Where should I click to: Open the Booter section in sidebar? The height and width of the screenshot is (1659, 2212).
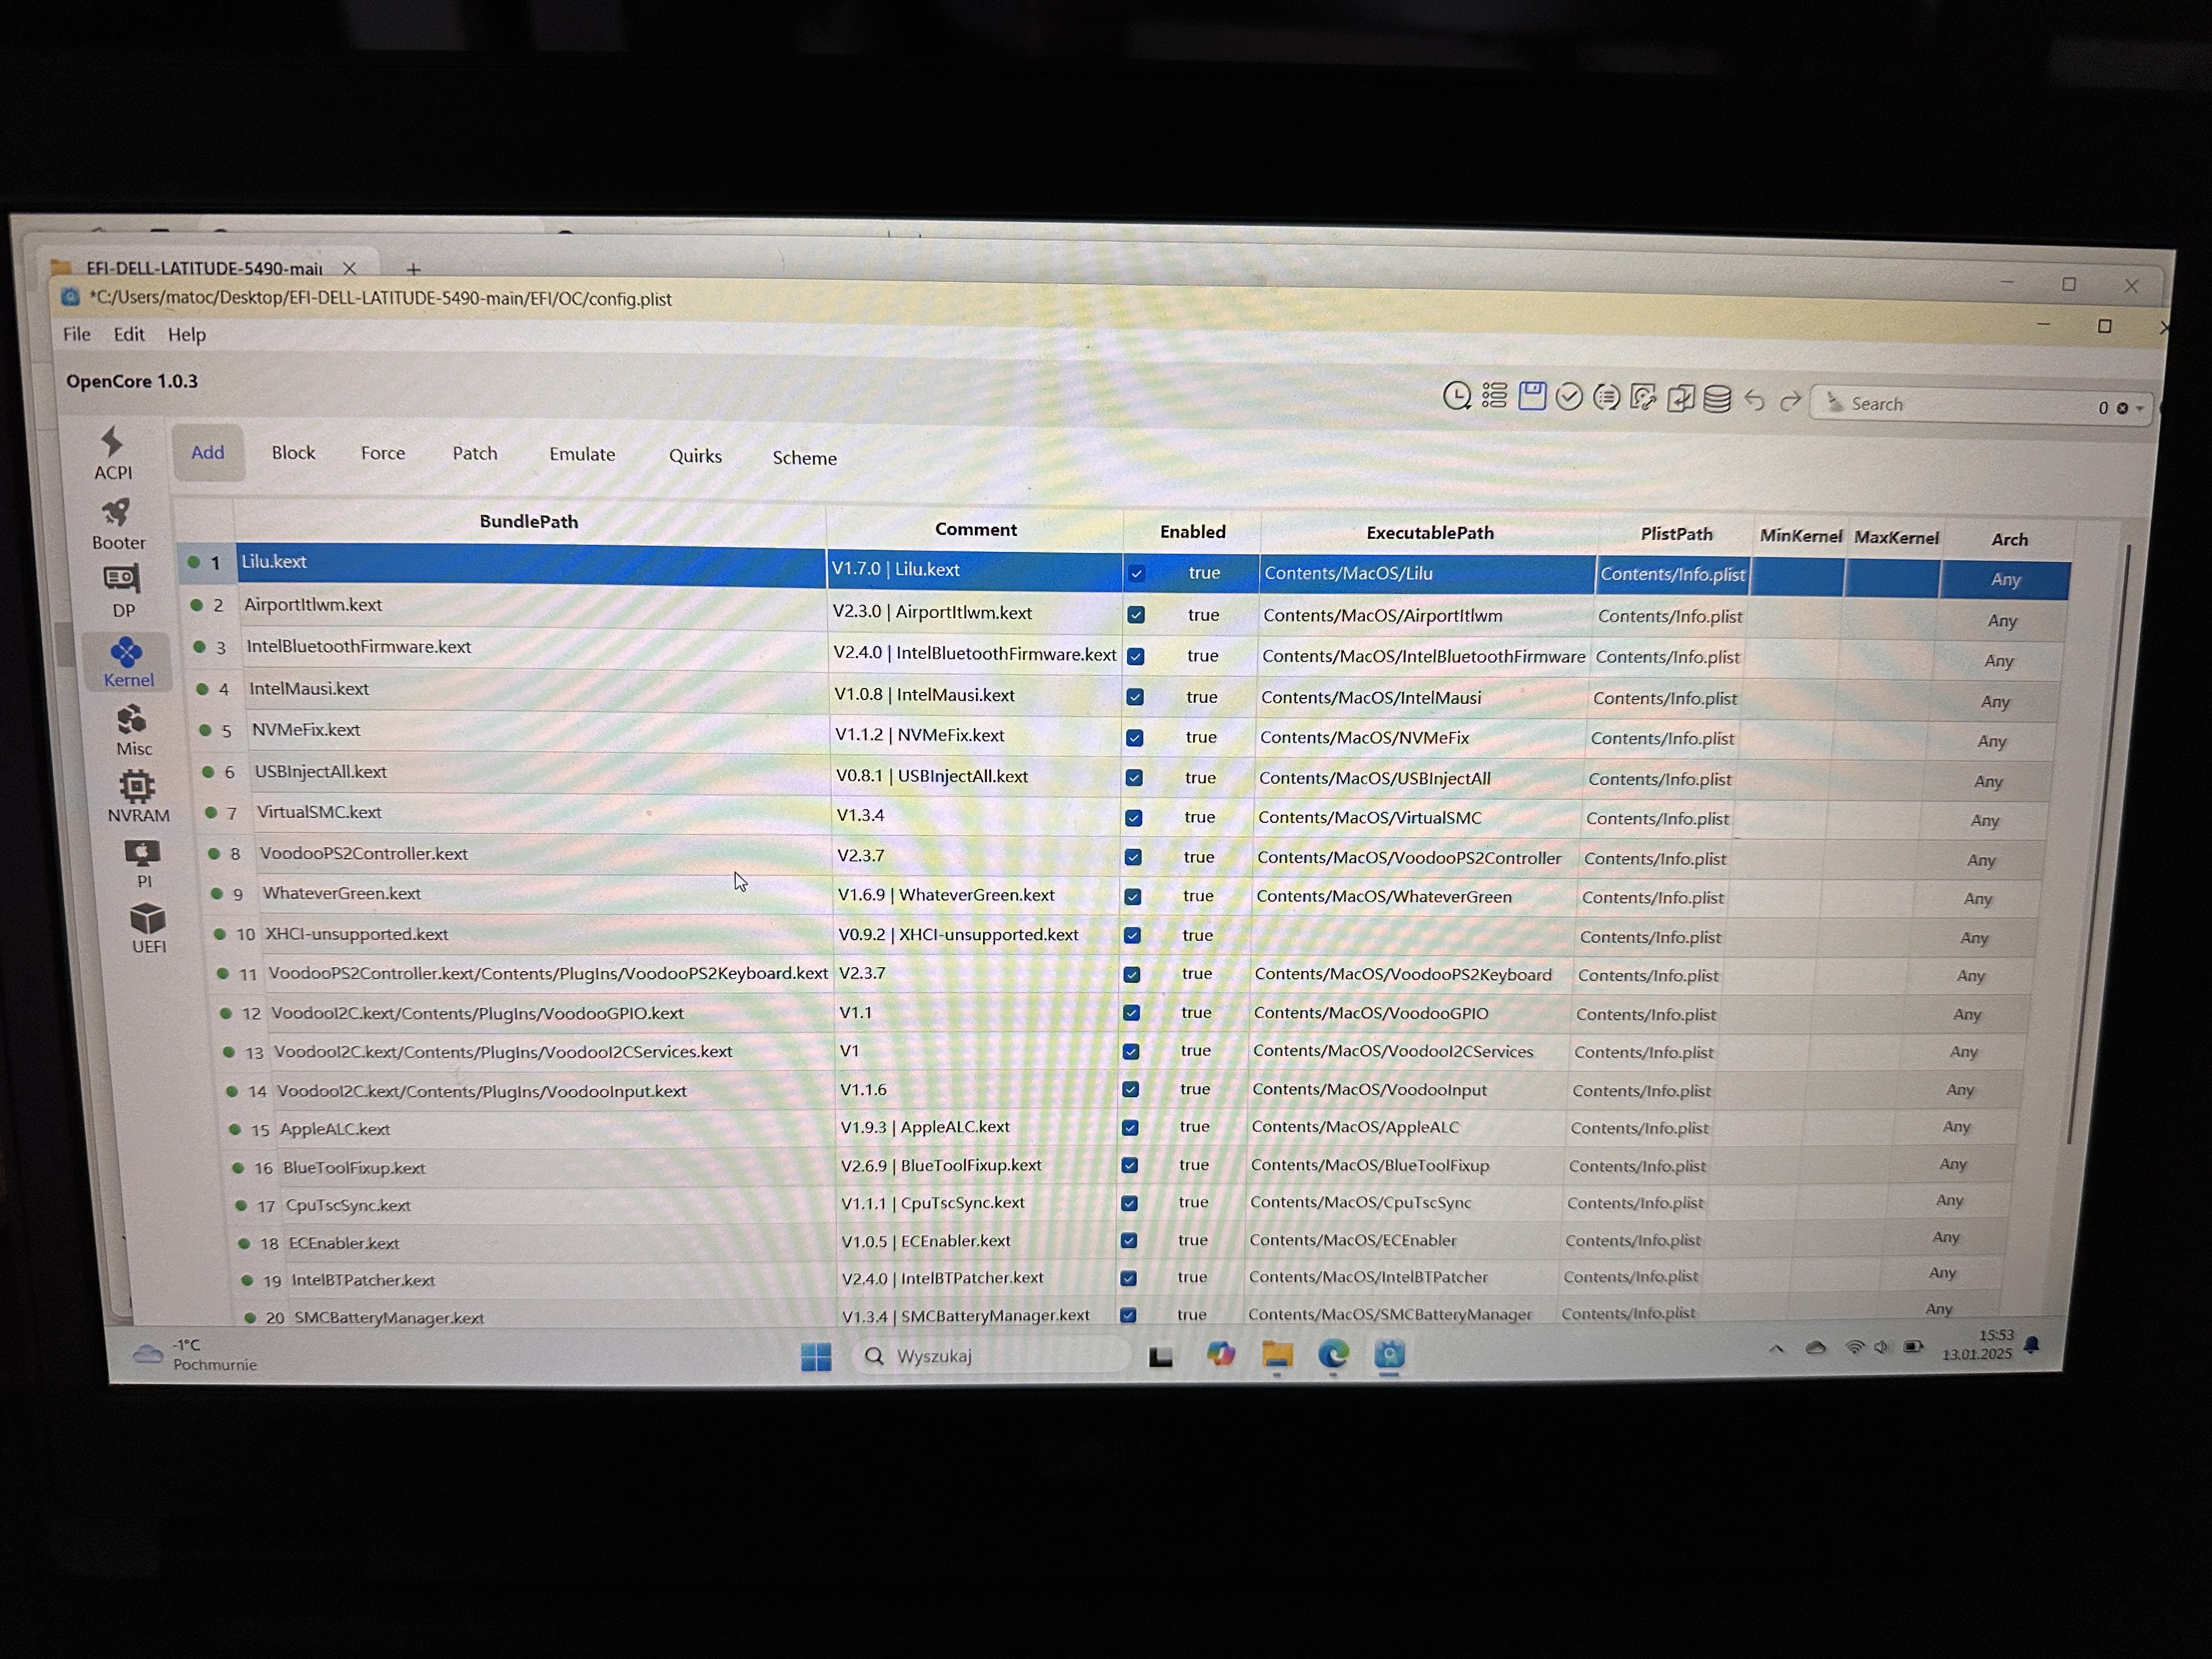[x=118, y=524]
